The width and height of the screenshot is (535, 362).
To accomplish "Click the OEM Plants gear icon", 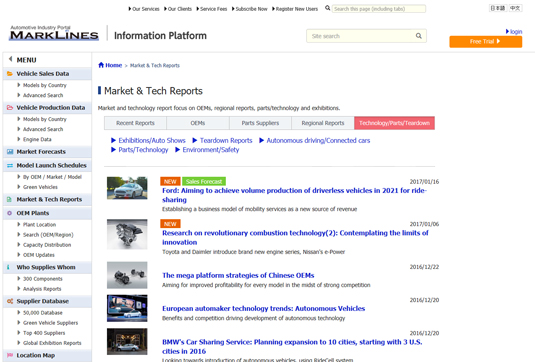I will tap(10, 213).
